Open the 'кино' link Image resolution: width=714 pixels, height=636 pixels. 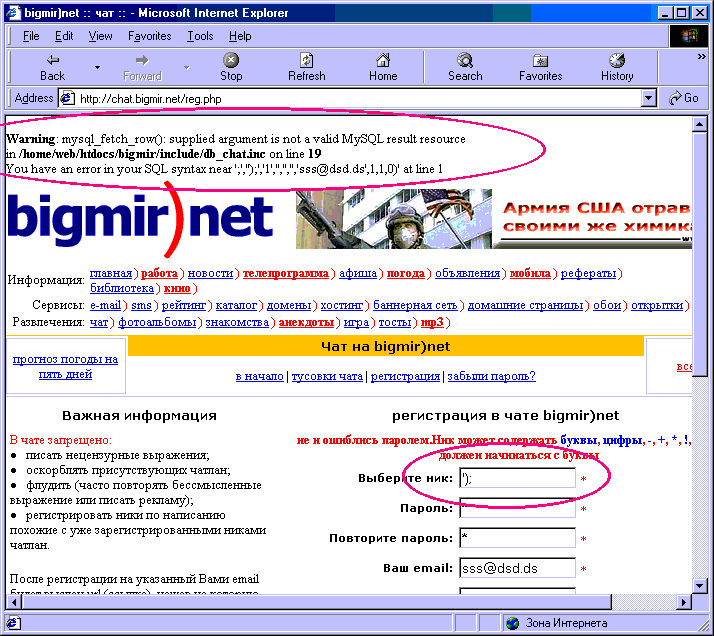click(x=177, y=288)
